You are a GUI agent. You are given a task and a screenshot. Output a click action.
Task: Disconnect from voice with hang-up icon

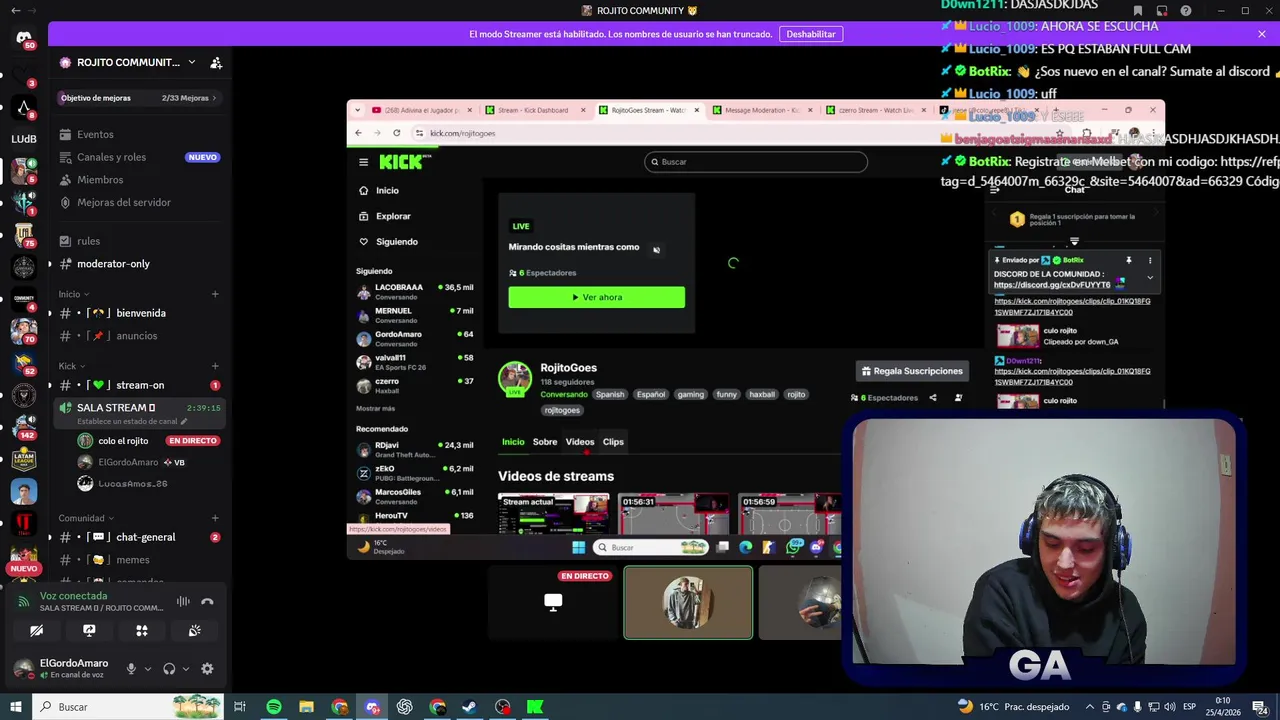pos(207,601)
